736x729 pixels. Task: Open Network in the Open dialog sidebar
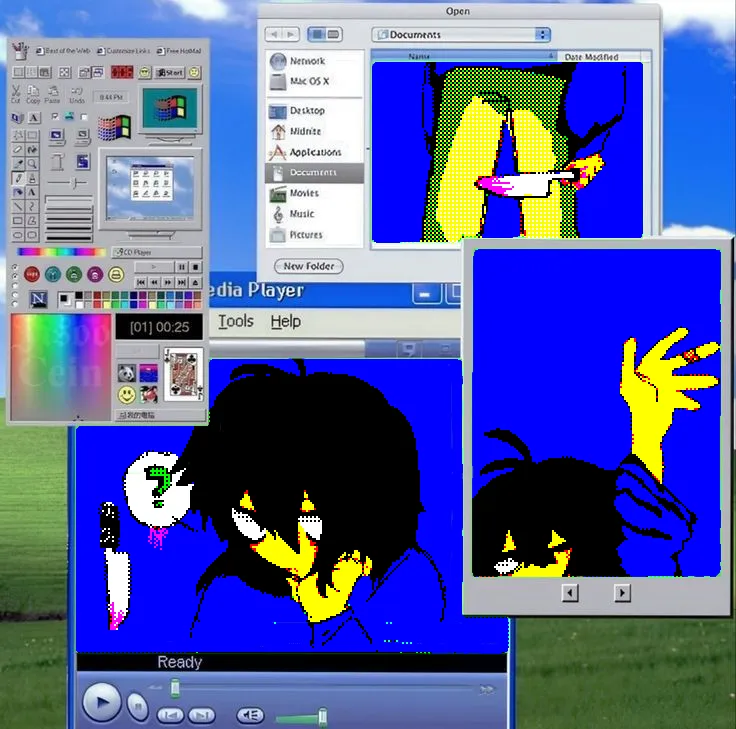coord(314,61)
